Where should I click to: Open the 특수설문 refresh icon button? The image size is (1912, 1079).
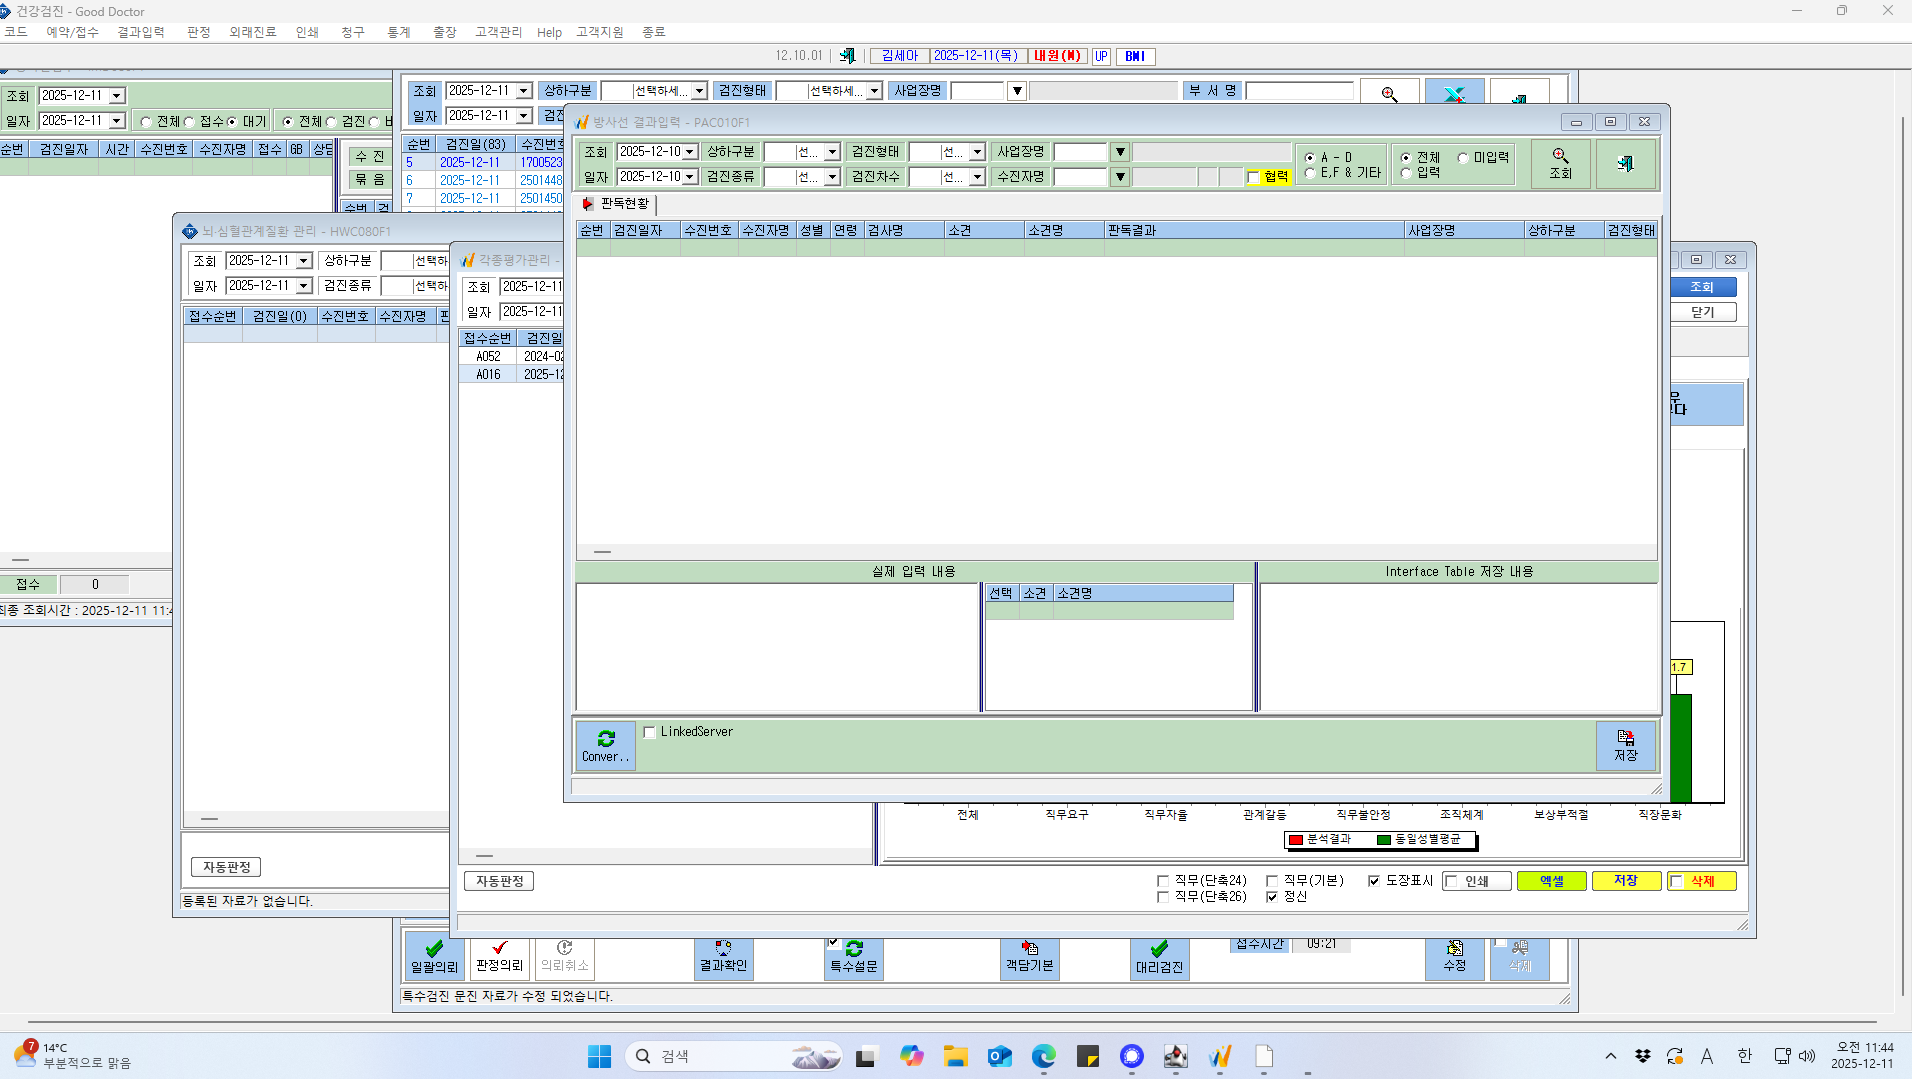tap(853, 957)
